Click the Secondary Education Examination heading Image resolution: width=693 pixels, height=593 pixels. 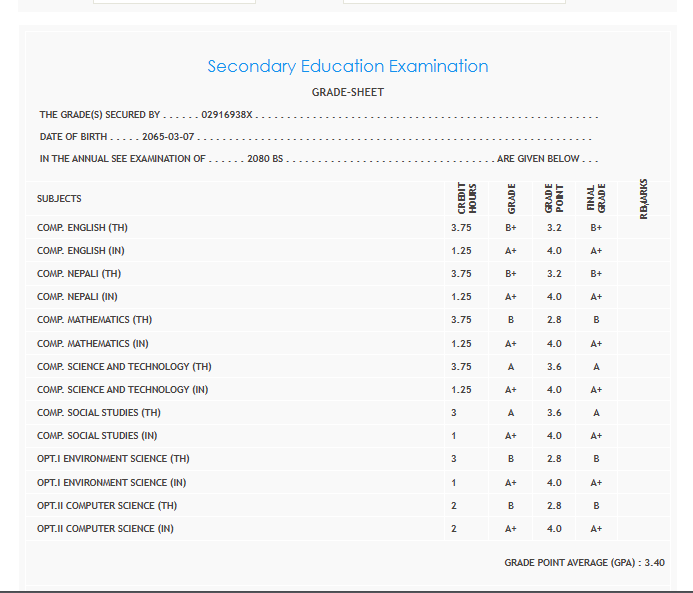click(347, 66)
